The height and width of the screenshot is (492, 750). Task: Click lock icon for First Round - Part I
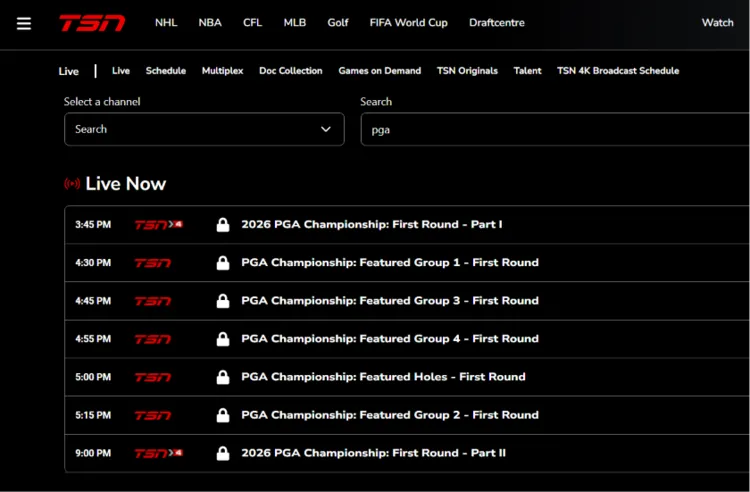pyautogui.click(x=223, y=225)
